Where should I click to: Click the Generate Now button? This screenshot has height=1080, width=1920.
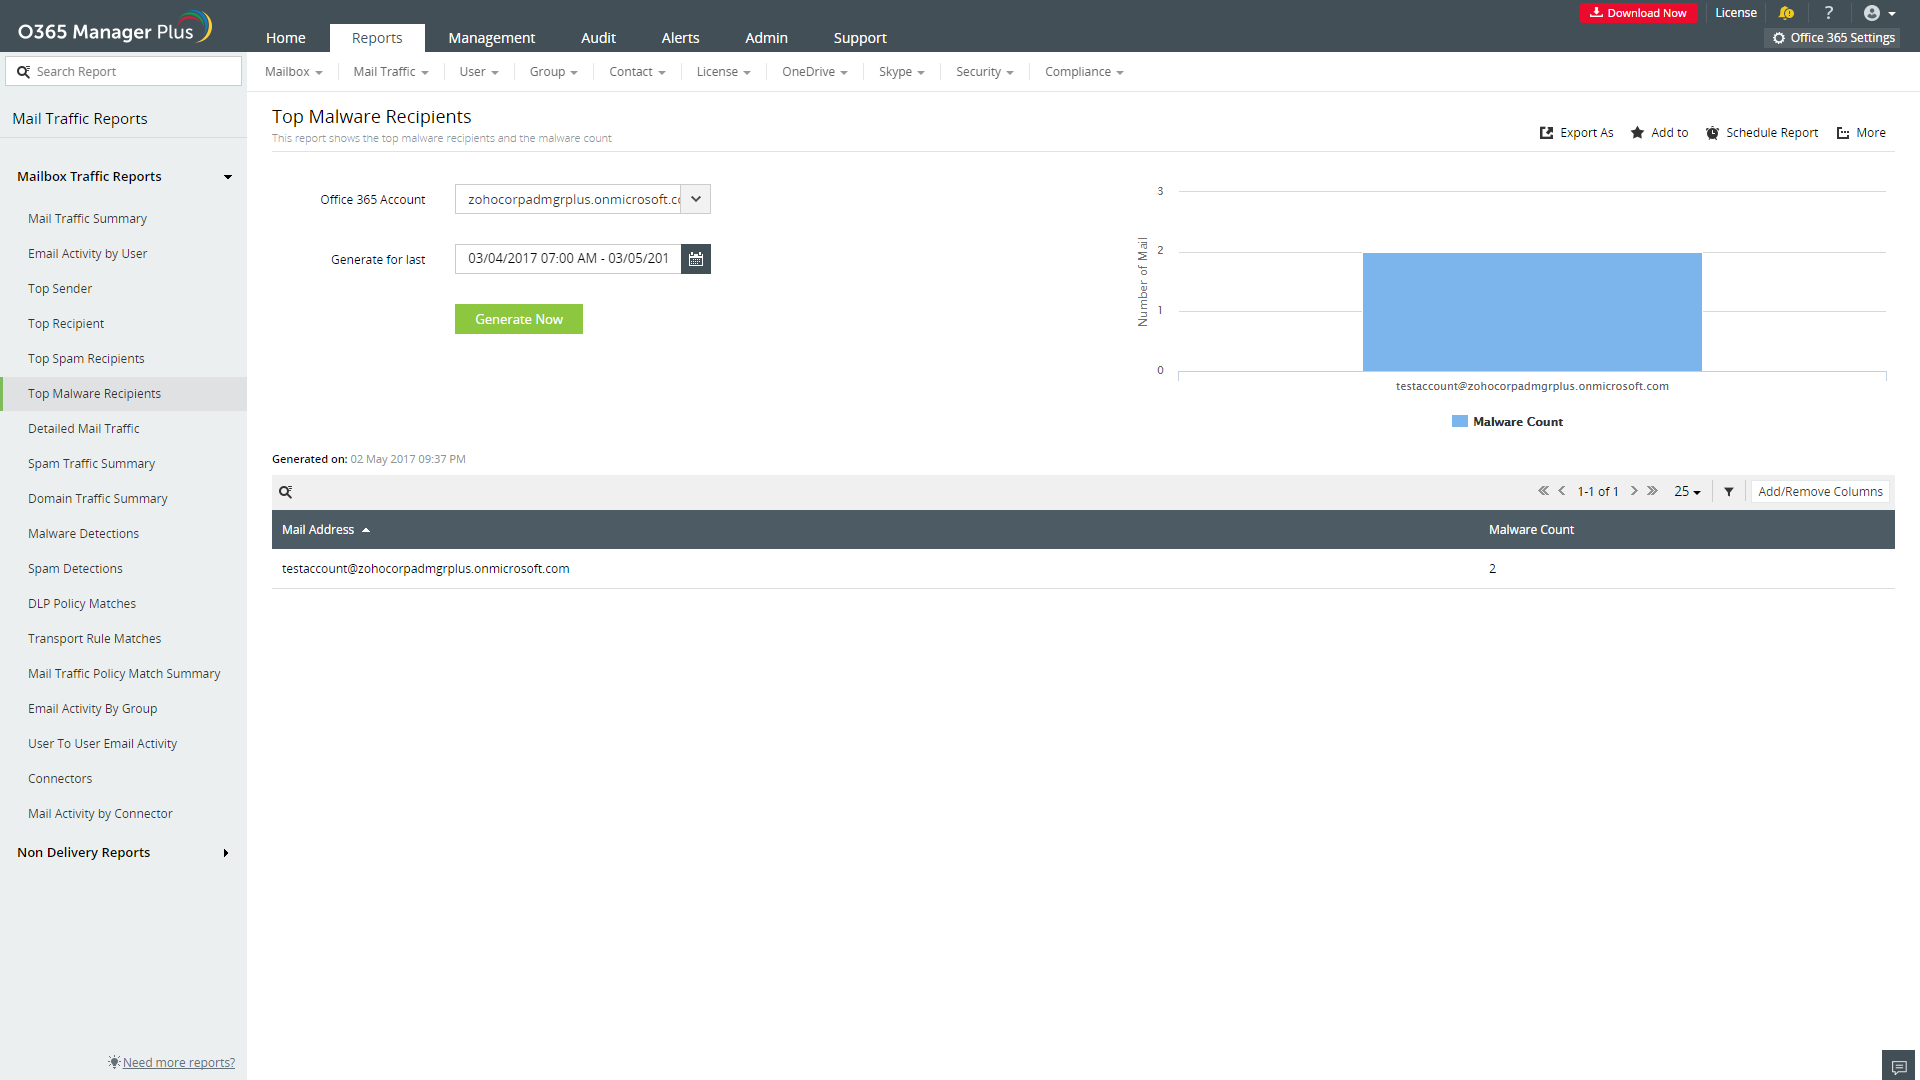click(x=518, y=319)
